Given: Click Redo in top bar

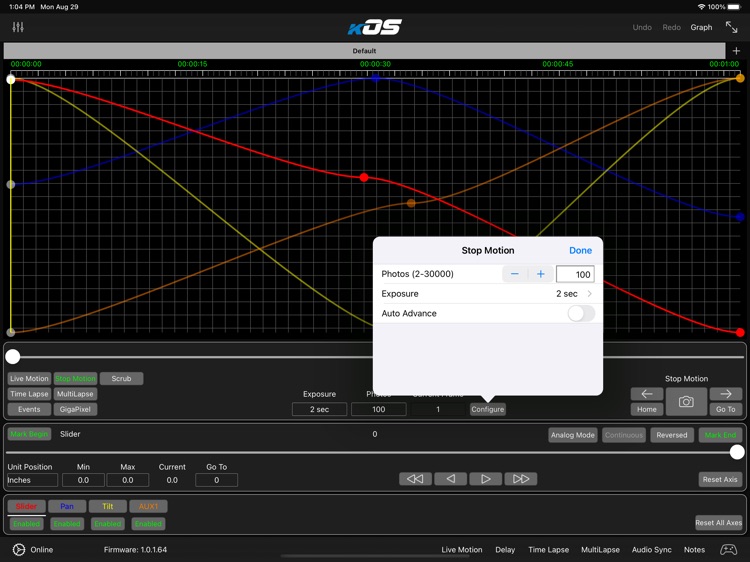Looking at the screenshot, I should [672, 27].
